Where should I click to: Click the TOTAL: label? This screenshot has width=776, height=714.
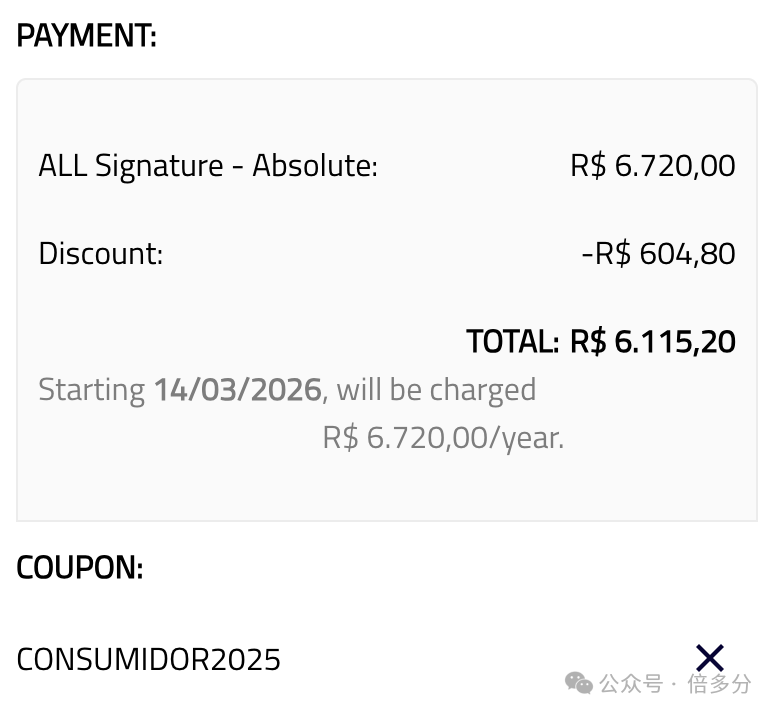513,341
